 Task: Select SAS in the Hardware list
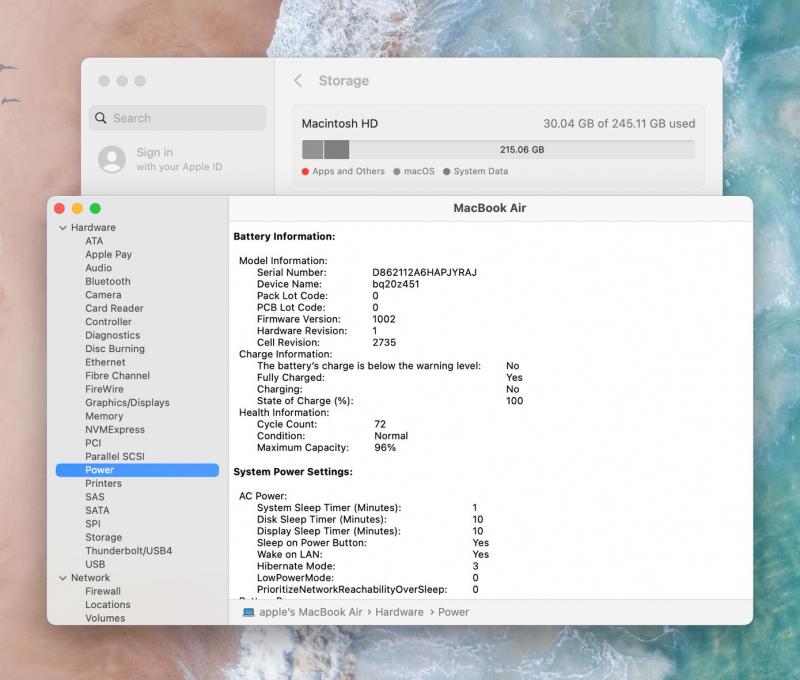95,497
